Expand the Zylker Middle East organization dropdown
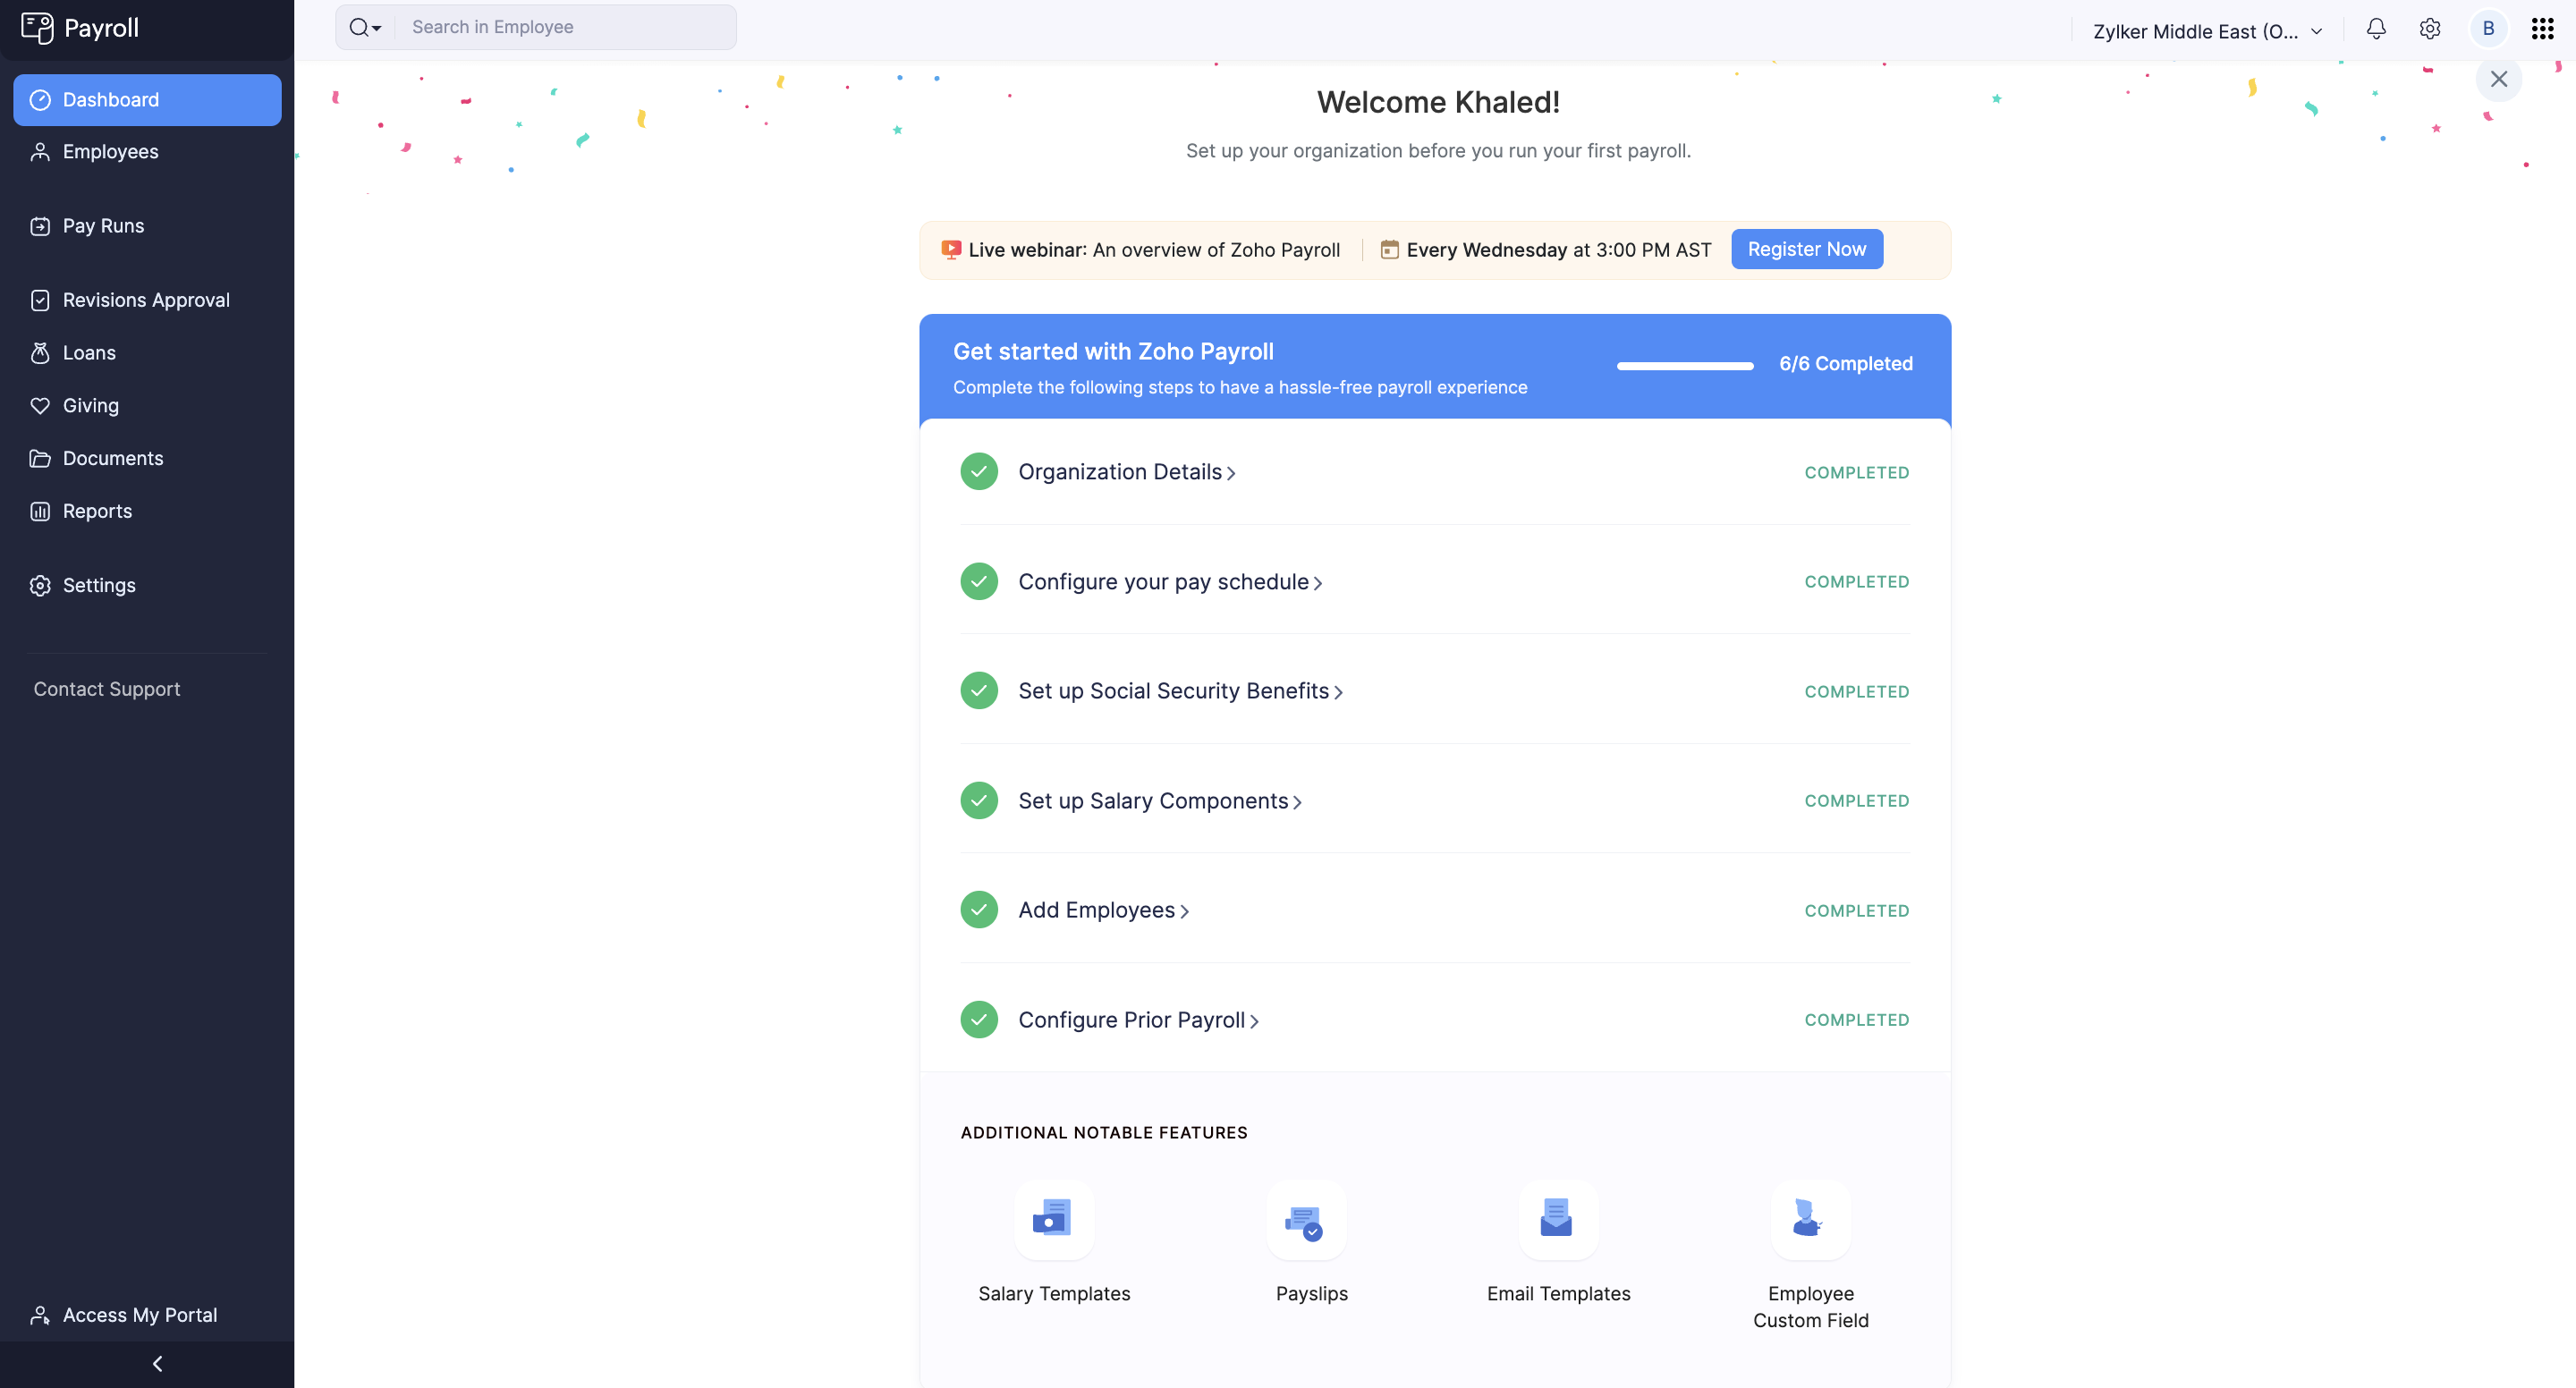Viewport: 2576px width, 1388px height. click(x=2207, y=31)
